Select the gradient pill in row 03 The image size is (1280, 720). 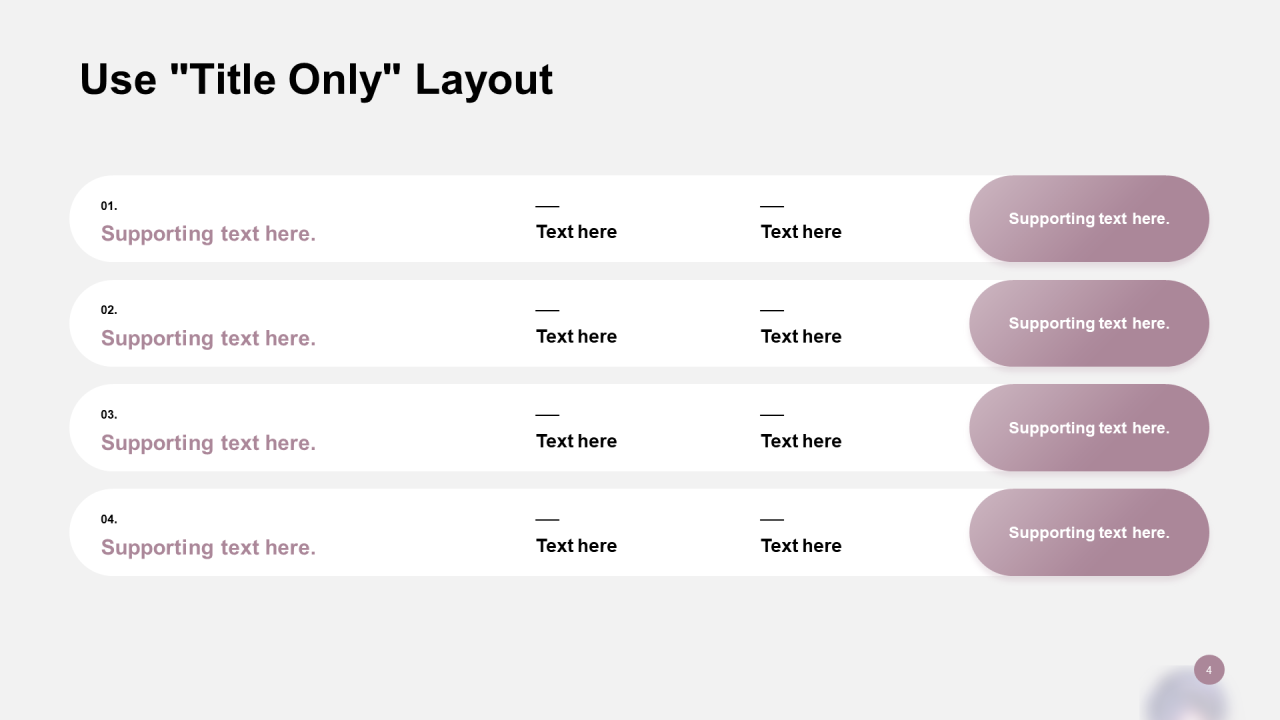tap(1089, 428)
